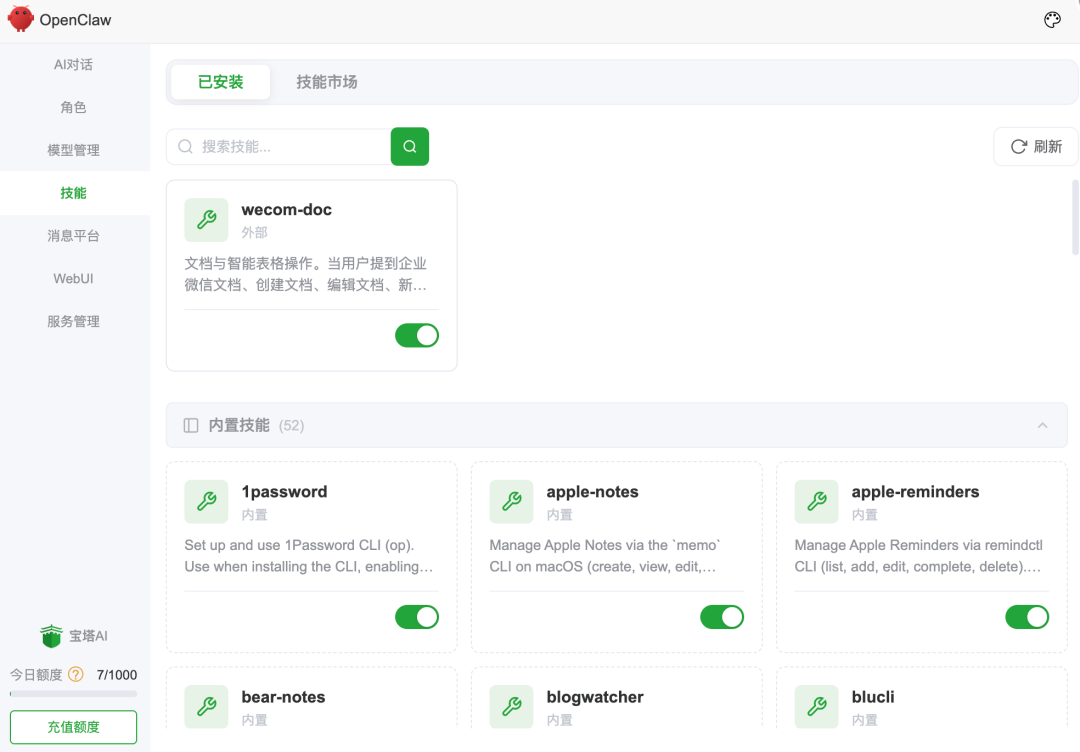Click the 宝塔AI icon in sidebar
This screenshot has width=1080, height=752.
tap(51, 635)
